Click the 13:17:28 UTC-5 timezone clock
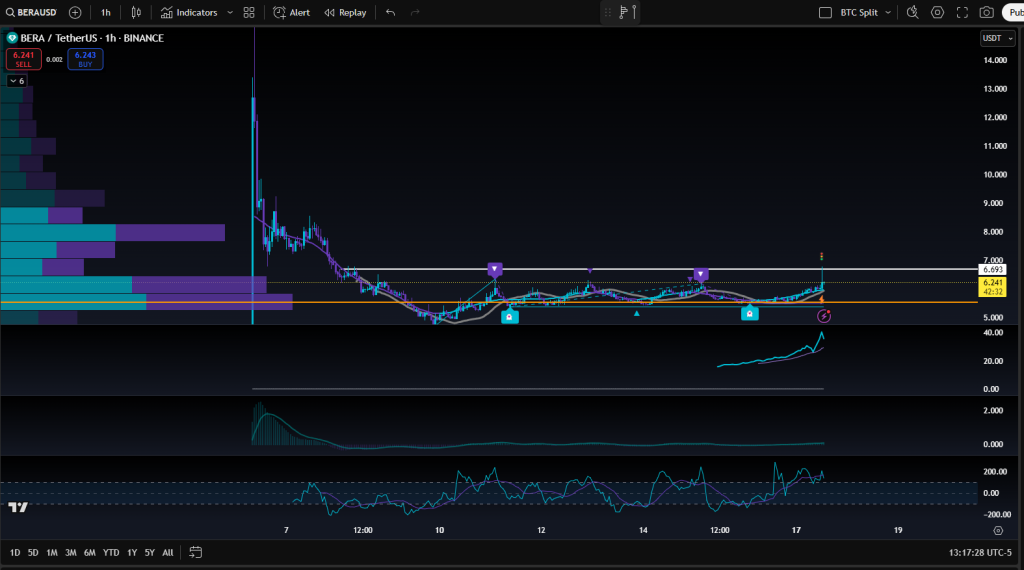The image size is (1024, 570). pyautogui.click(x=980, y=552)
